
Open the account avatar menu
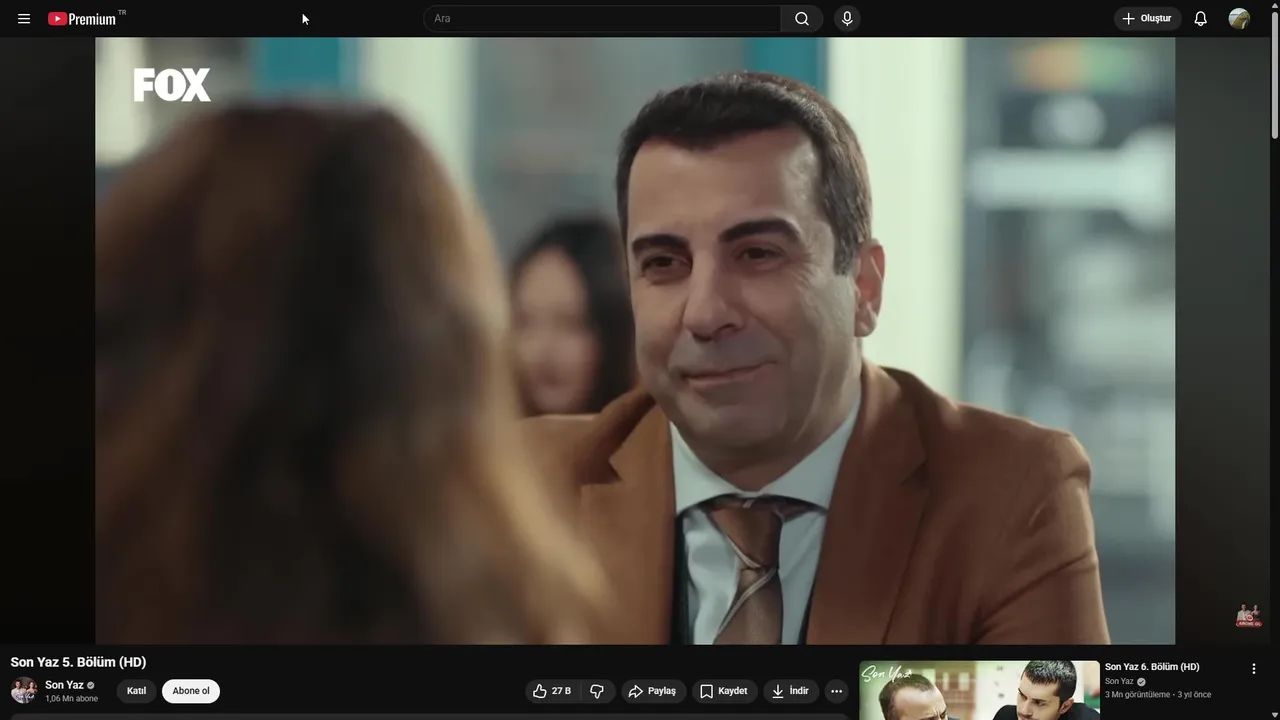pyautogui.click(x=1239, y=19)
